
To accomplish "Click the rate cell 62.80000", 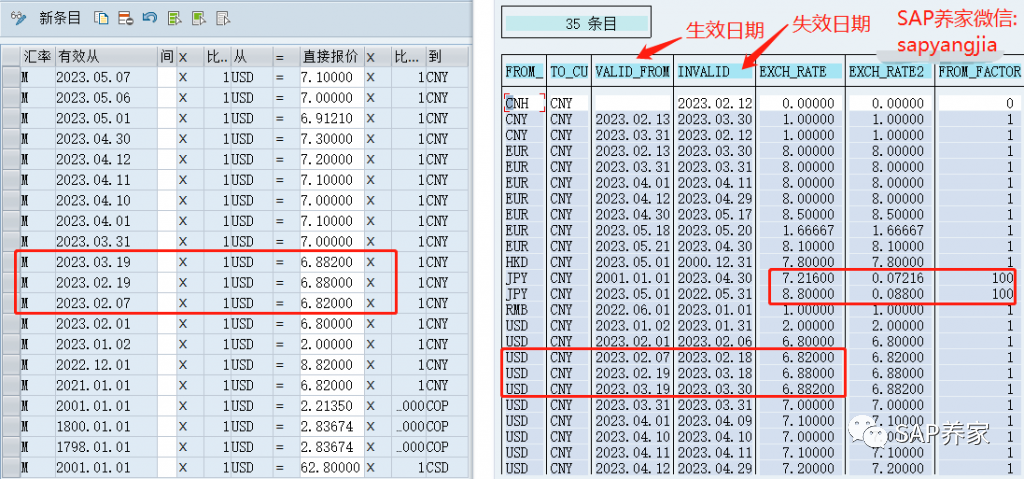I will coord(331,468).
